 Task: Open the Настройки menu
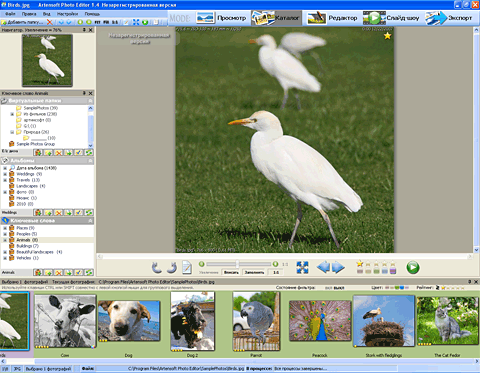coord(67,14)
